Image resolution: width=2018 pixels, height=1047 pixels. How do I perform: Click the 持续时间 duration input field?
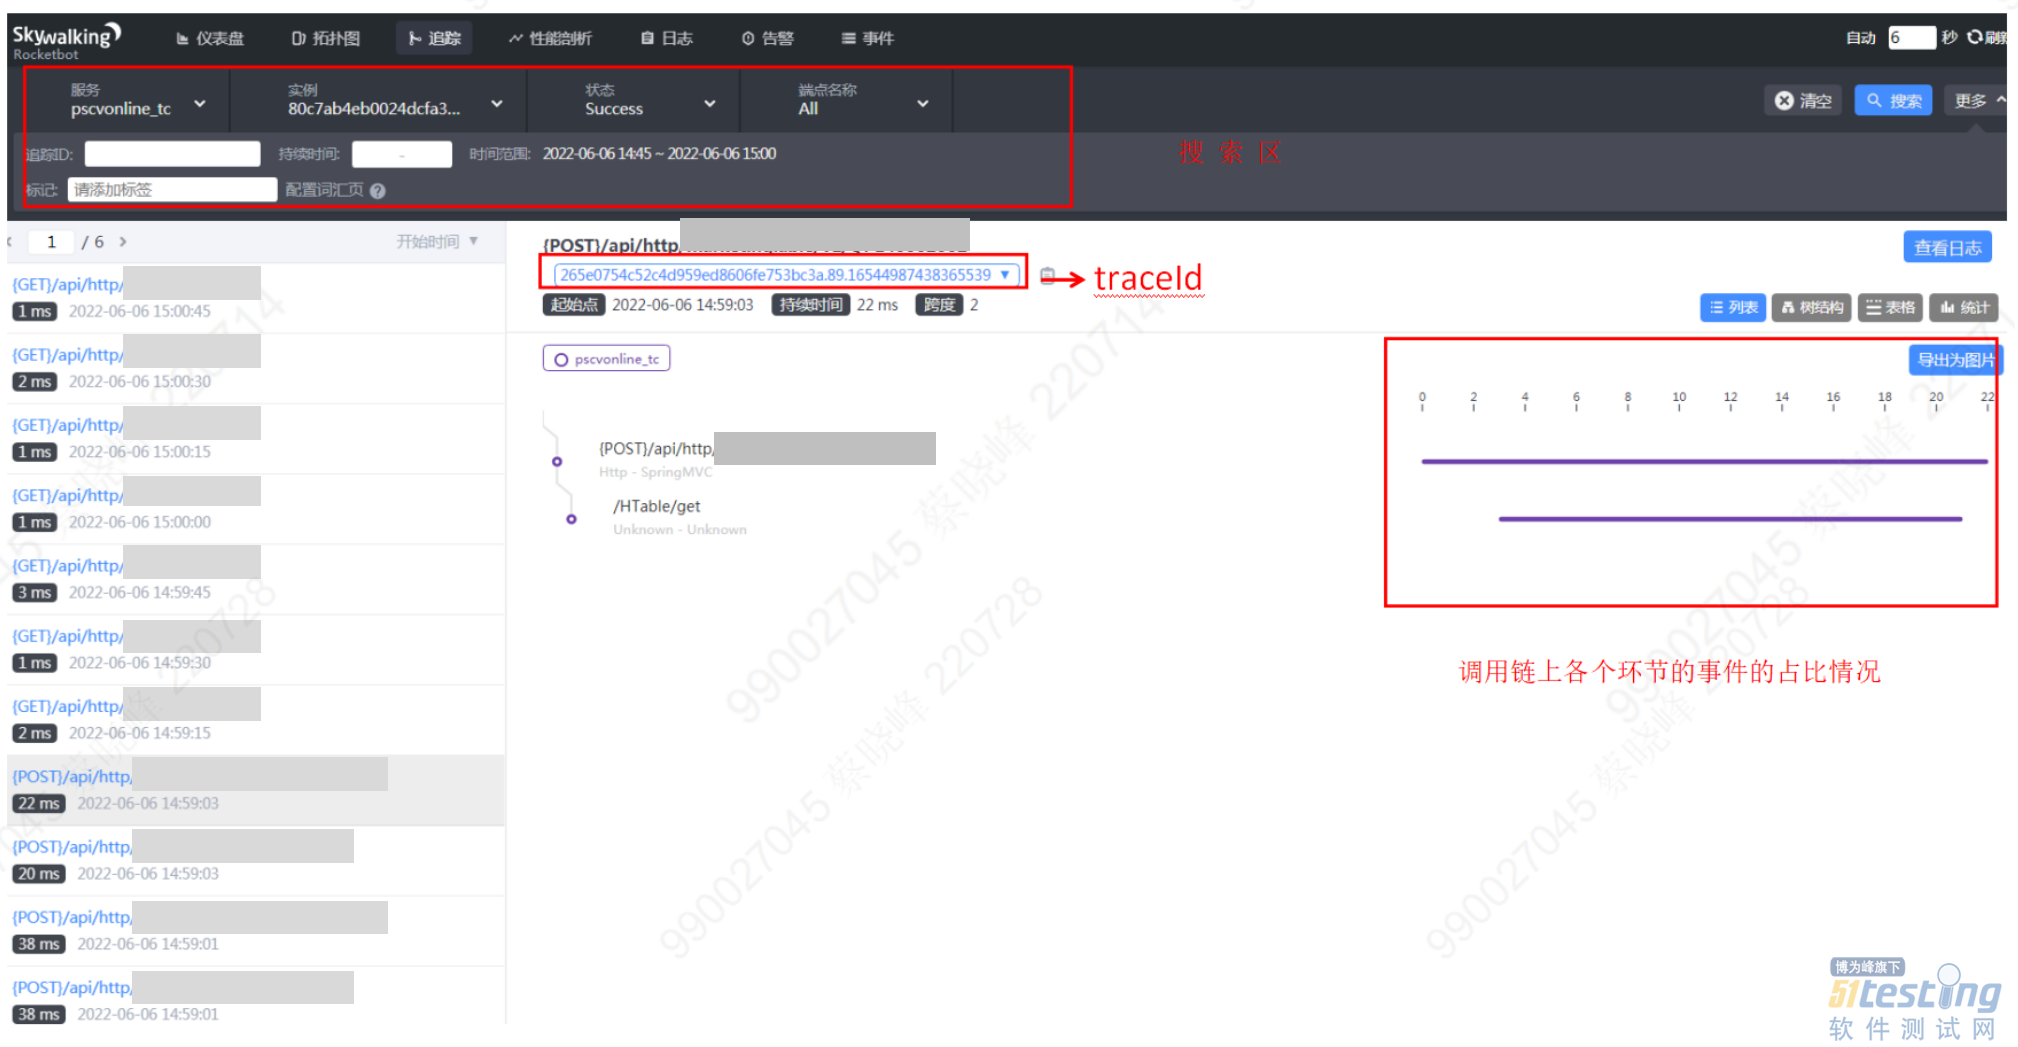click(x=402, y=154)
